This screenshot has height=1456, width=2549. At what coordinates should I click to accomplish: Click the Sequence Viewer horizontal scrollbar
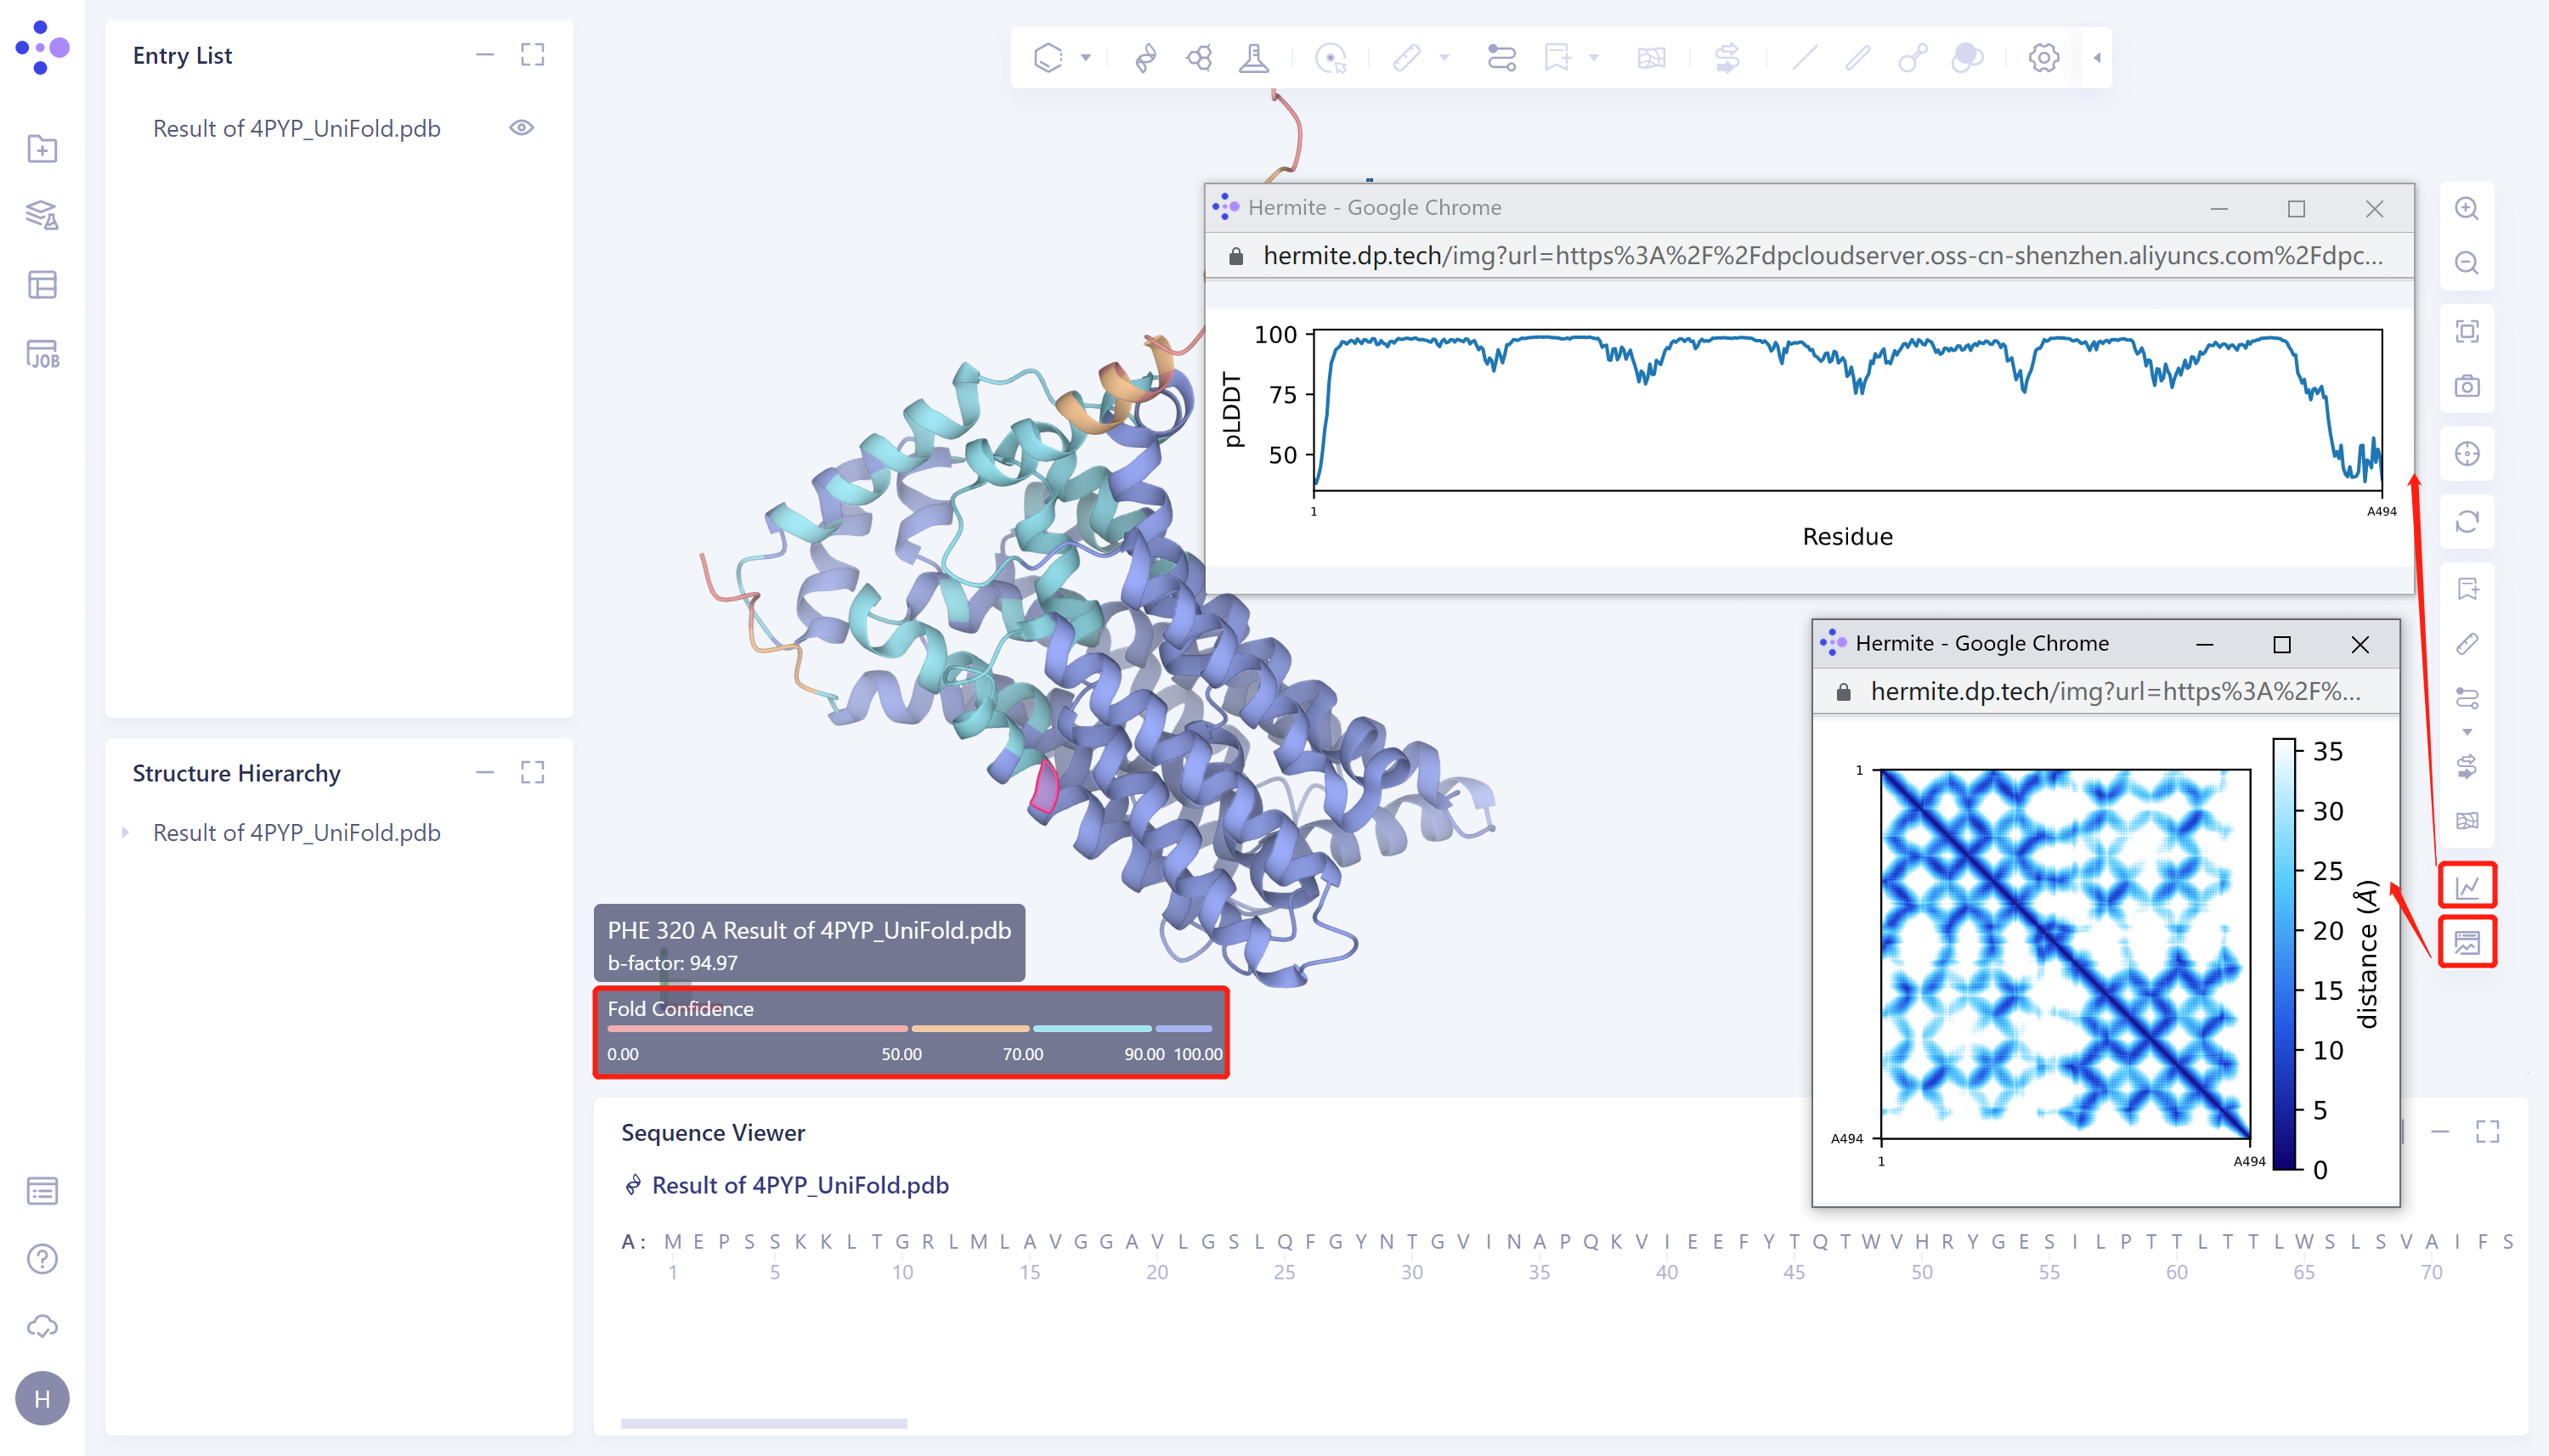pos(763,1422)
